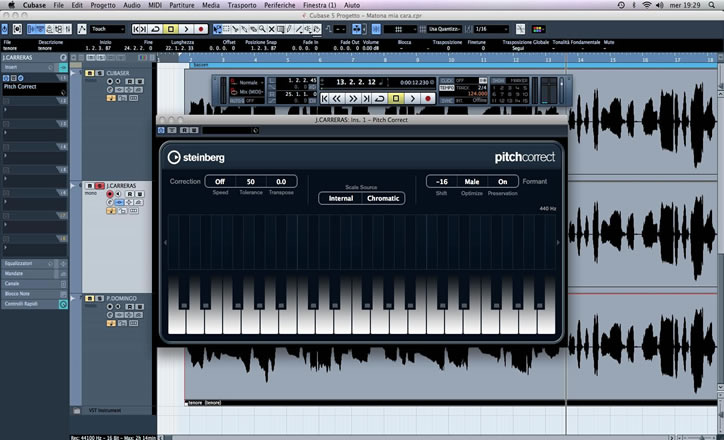Open the Trasporto menu

[241, 5]
